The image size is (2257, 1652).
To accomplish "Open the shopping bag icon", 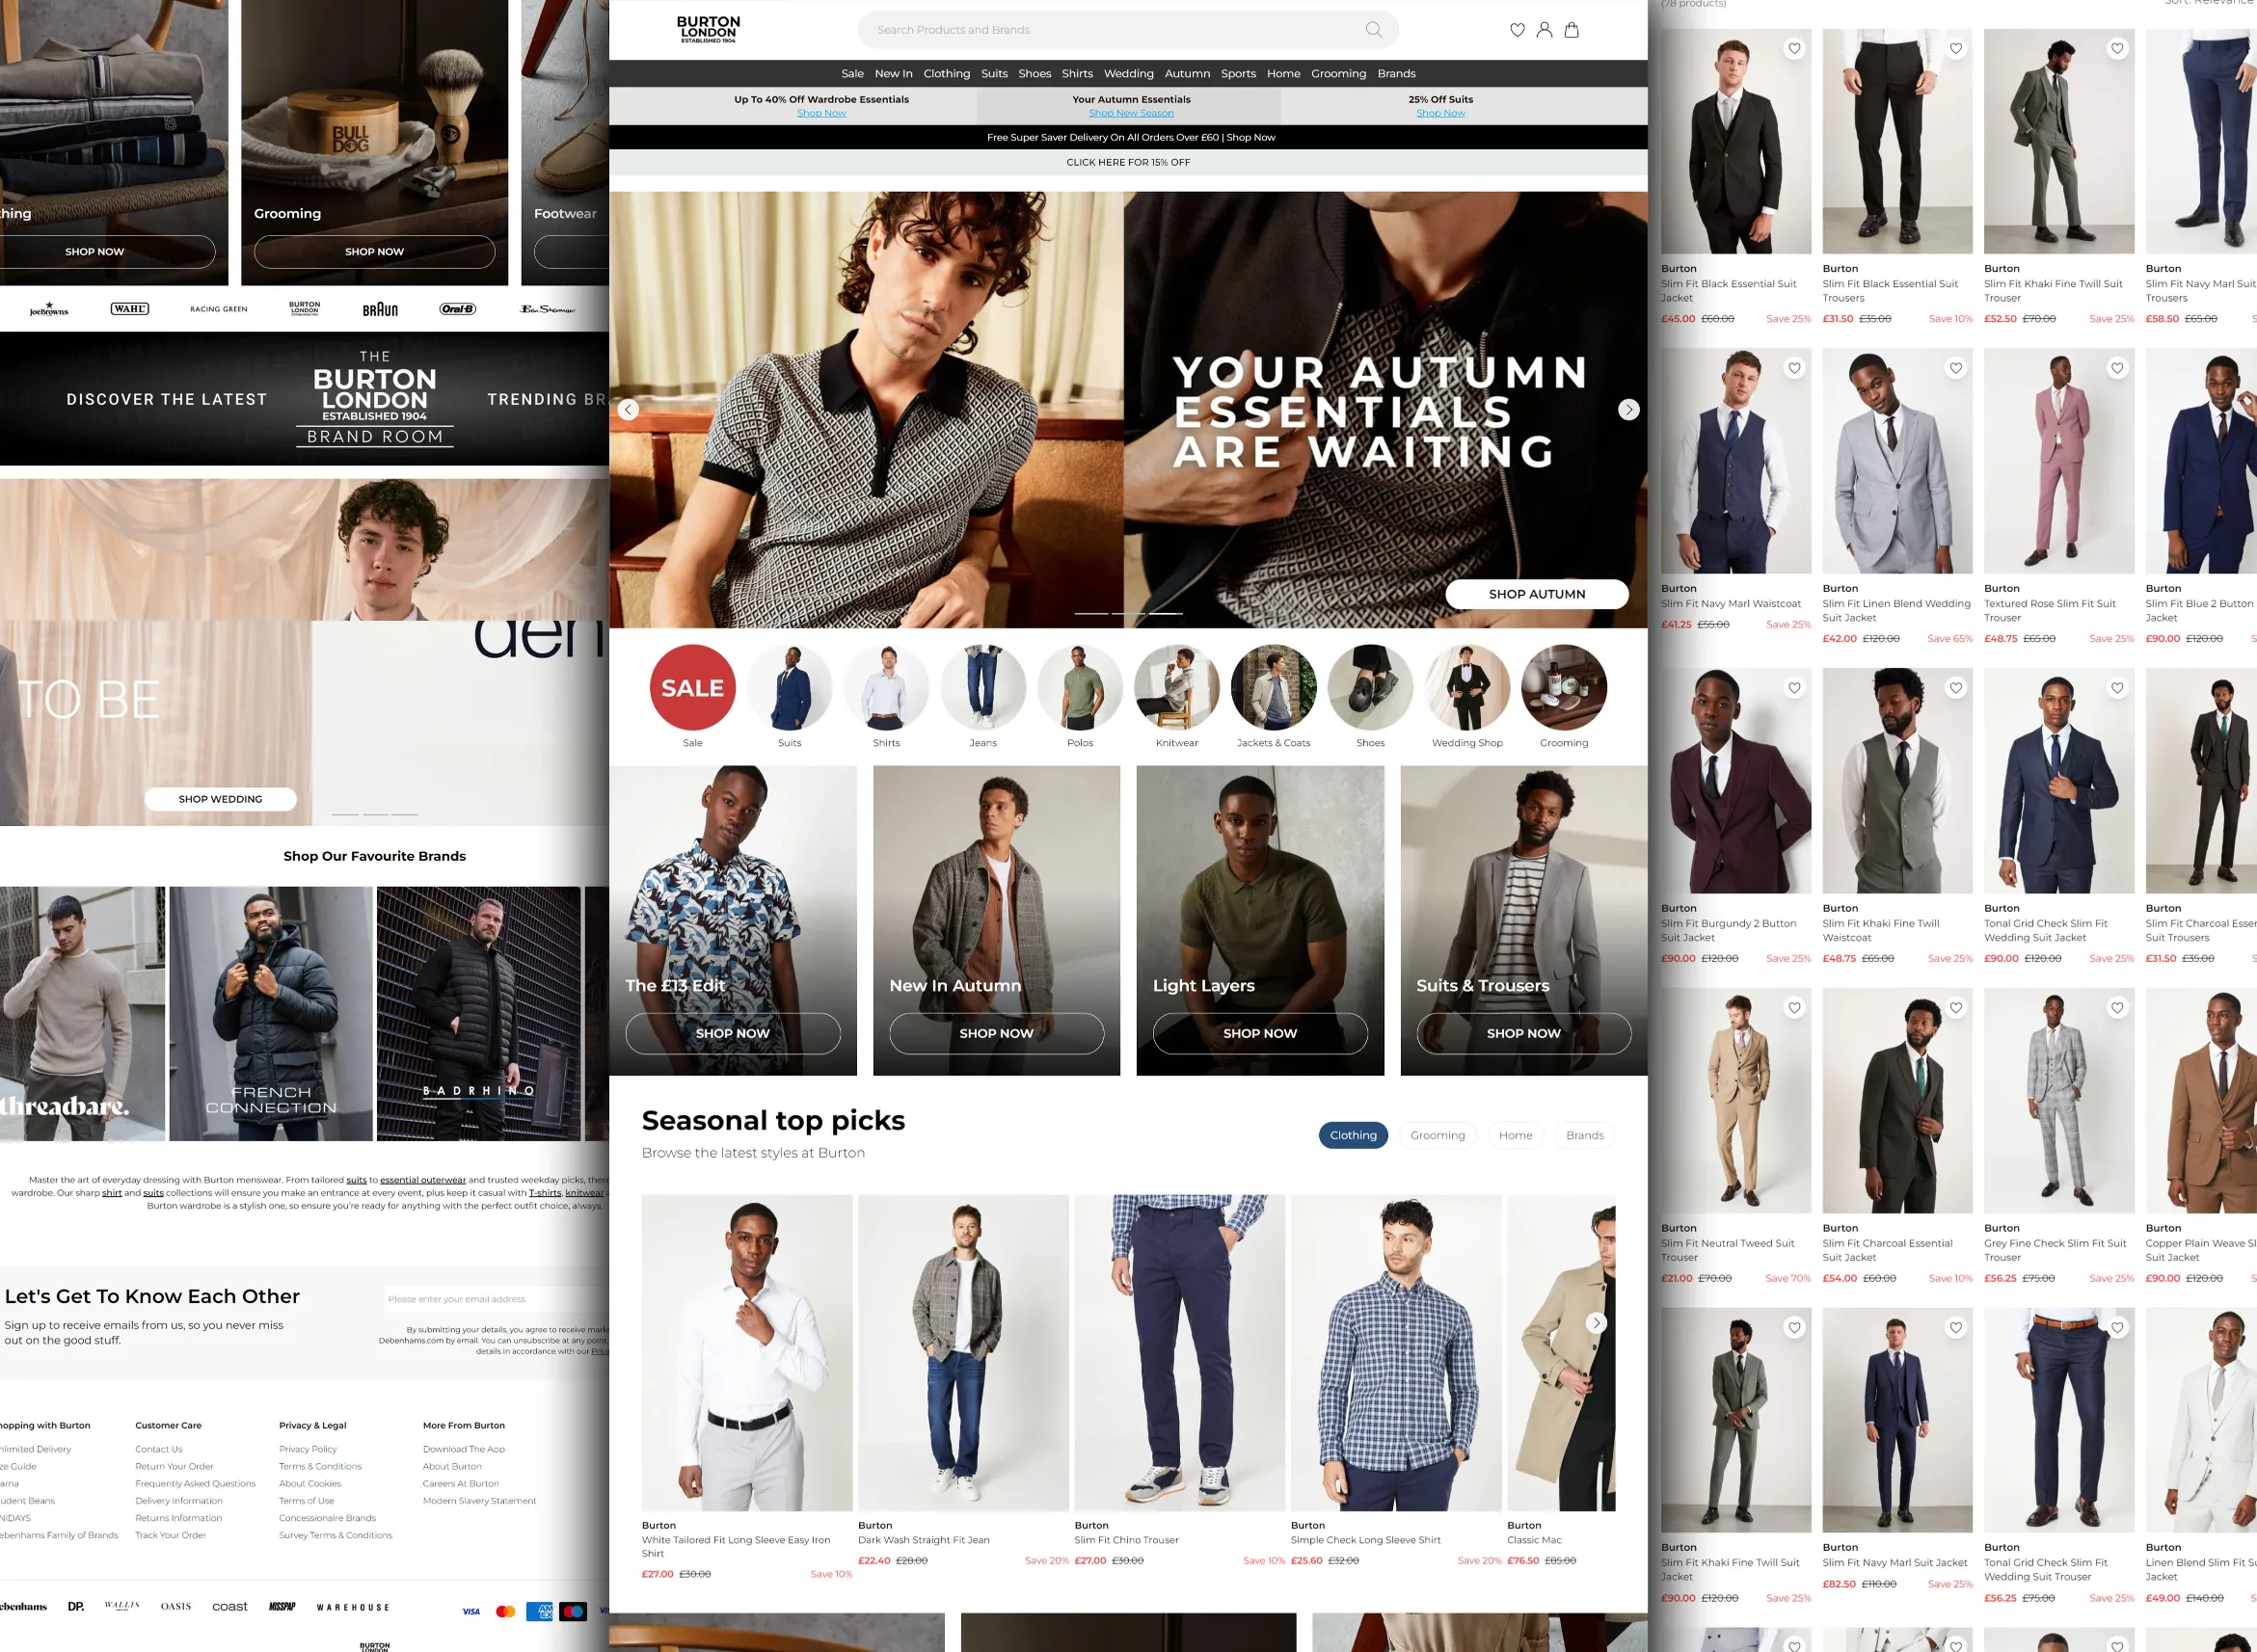I will click(x=1572, y=30).
